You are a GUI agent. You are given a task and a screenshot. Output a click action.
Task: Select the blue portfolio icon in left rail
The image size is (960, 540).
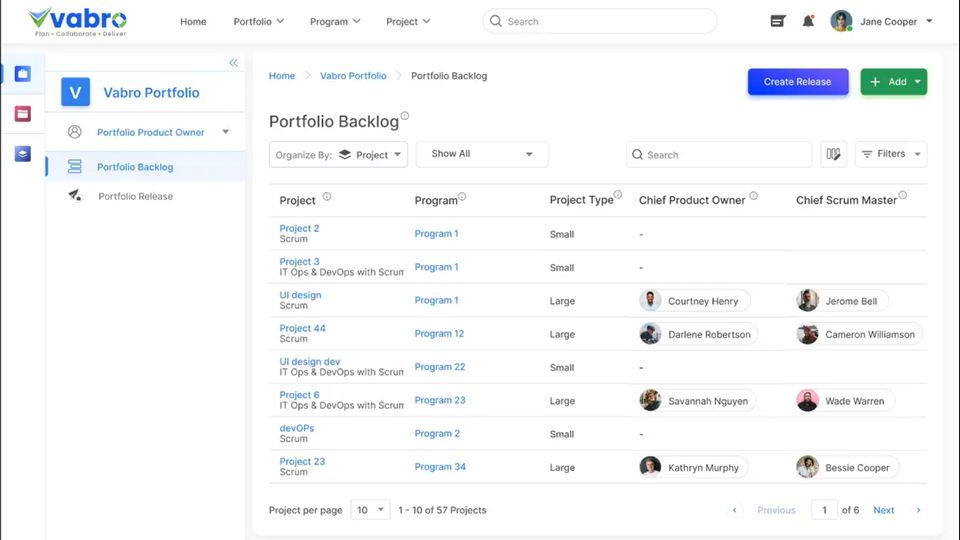coord(22,74)
